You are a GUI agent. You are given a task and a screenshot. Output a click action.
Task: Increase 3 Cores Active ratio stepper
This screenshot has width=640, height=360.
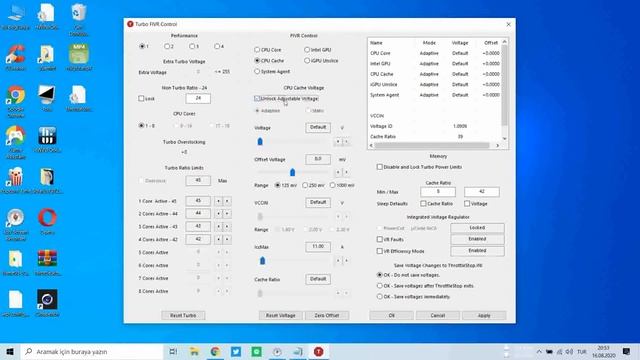click(227, 227)
